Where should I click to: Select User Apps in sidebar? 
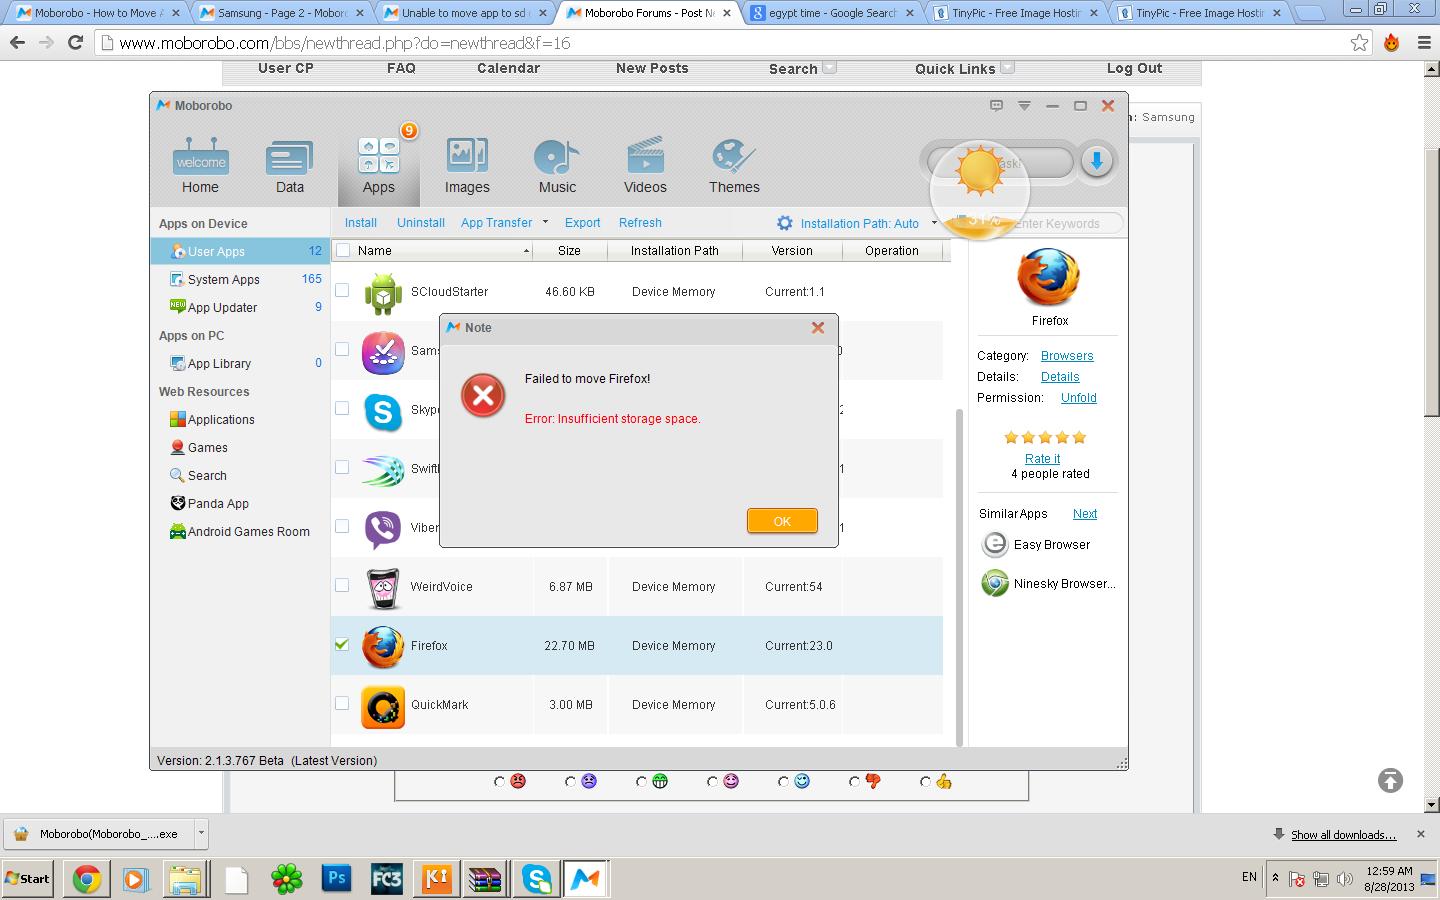pos(240,251)
